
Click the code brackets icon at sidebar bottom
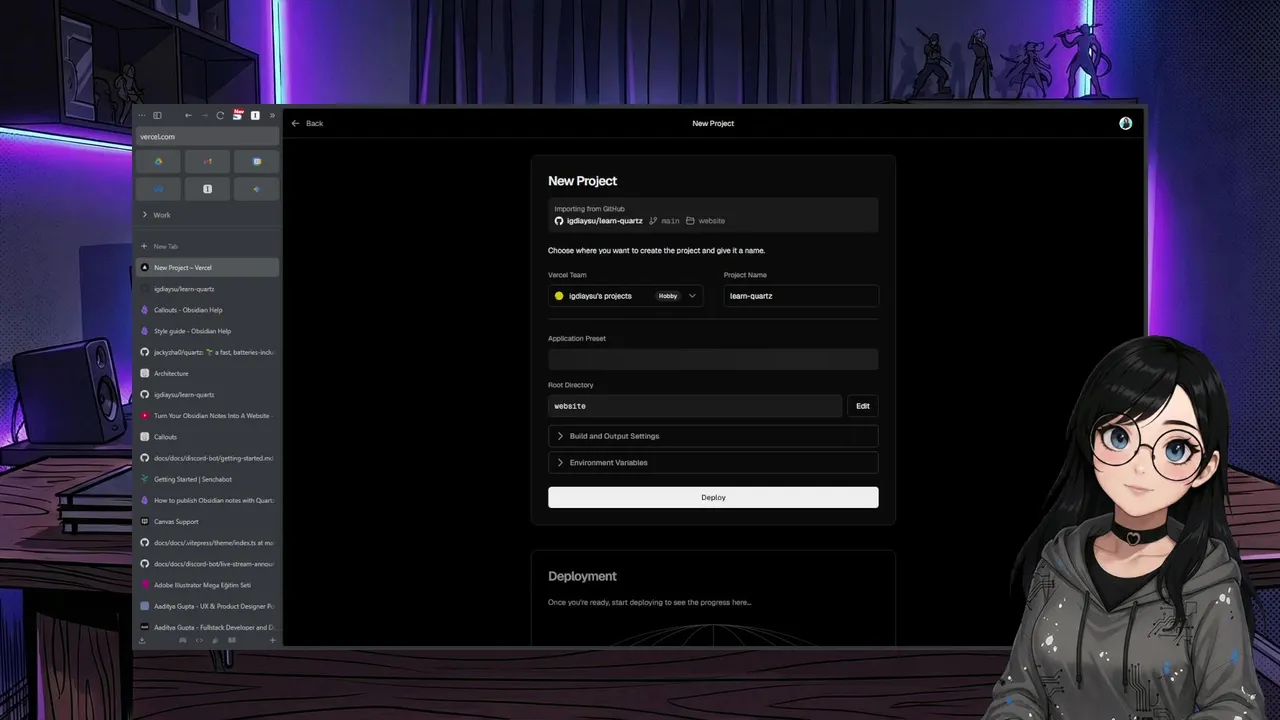coord(199,640)
